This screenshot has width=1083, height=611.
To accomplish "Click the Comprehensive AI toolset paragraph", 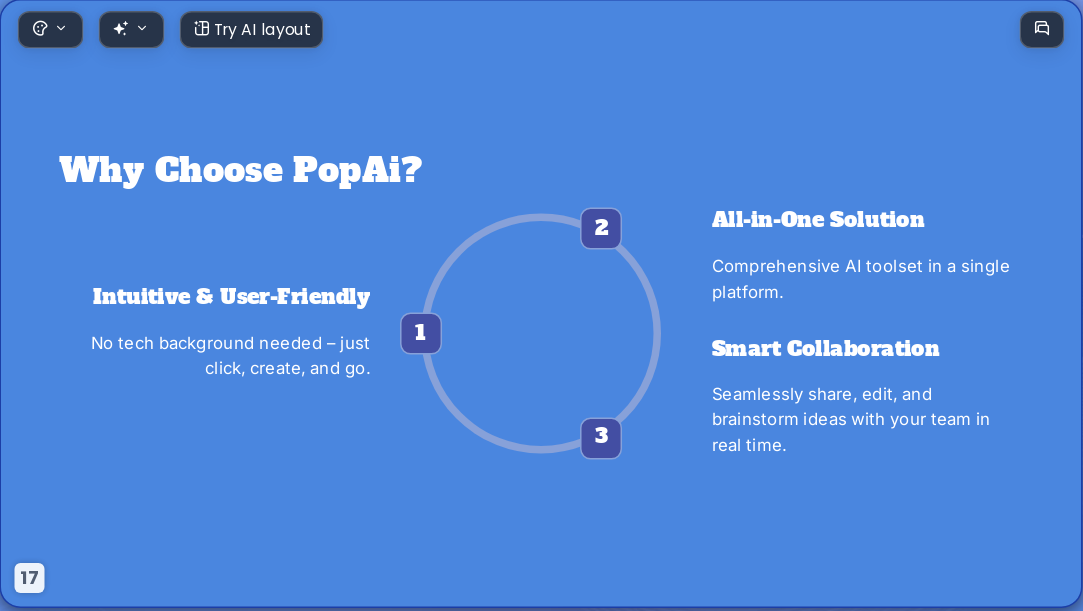I will coord(861,279).
